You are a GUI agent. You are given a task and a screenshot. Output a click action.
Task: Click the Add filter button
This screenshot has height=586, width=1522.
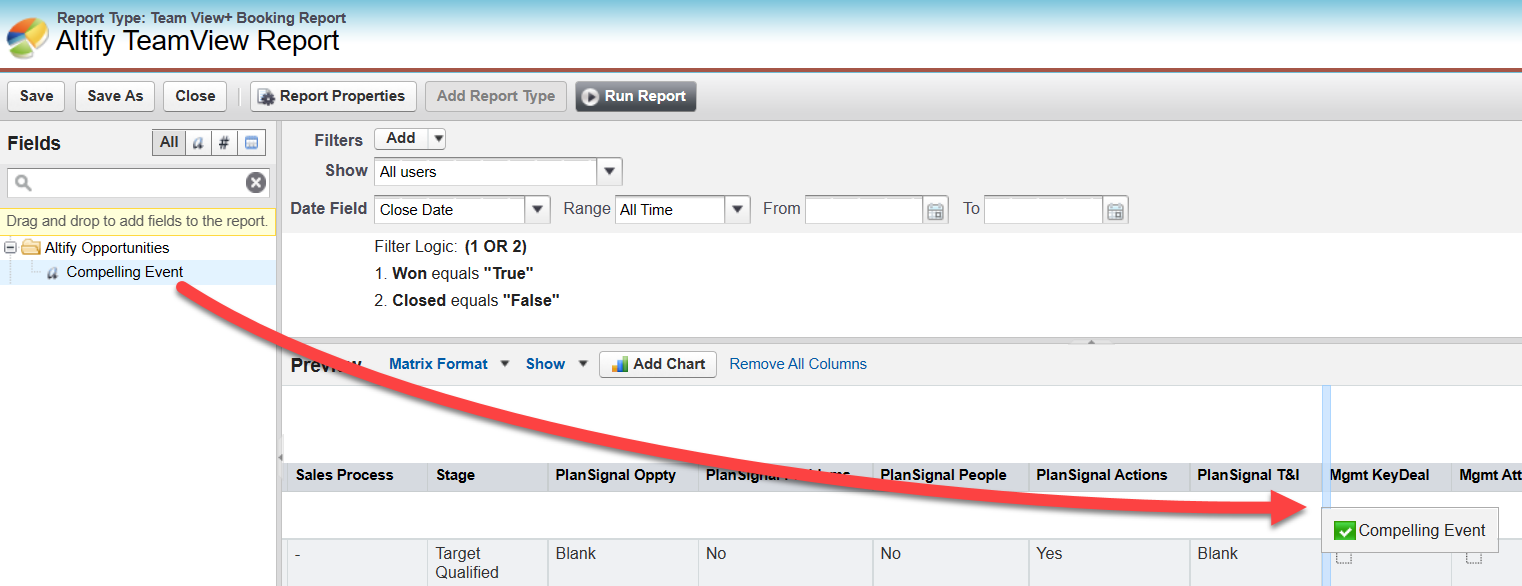(401, 139)
